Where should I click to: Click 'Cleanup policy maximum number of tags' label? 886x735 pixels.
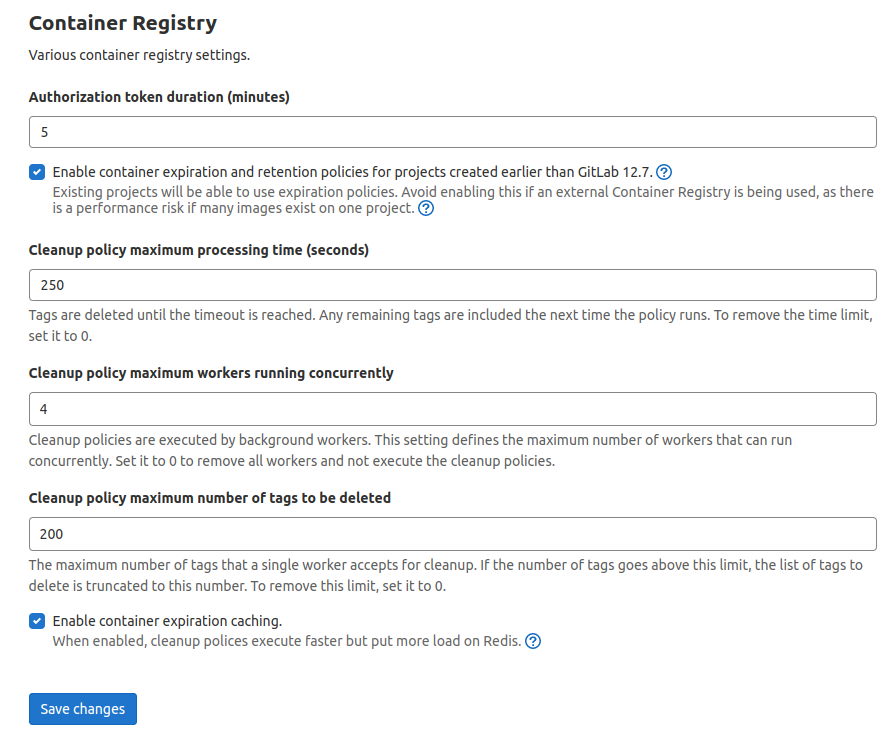pyautogui.click(x=210, y=497)
